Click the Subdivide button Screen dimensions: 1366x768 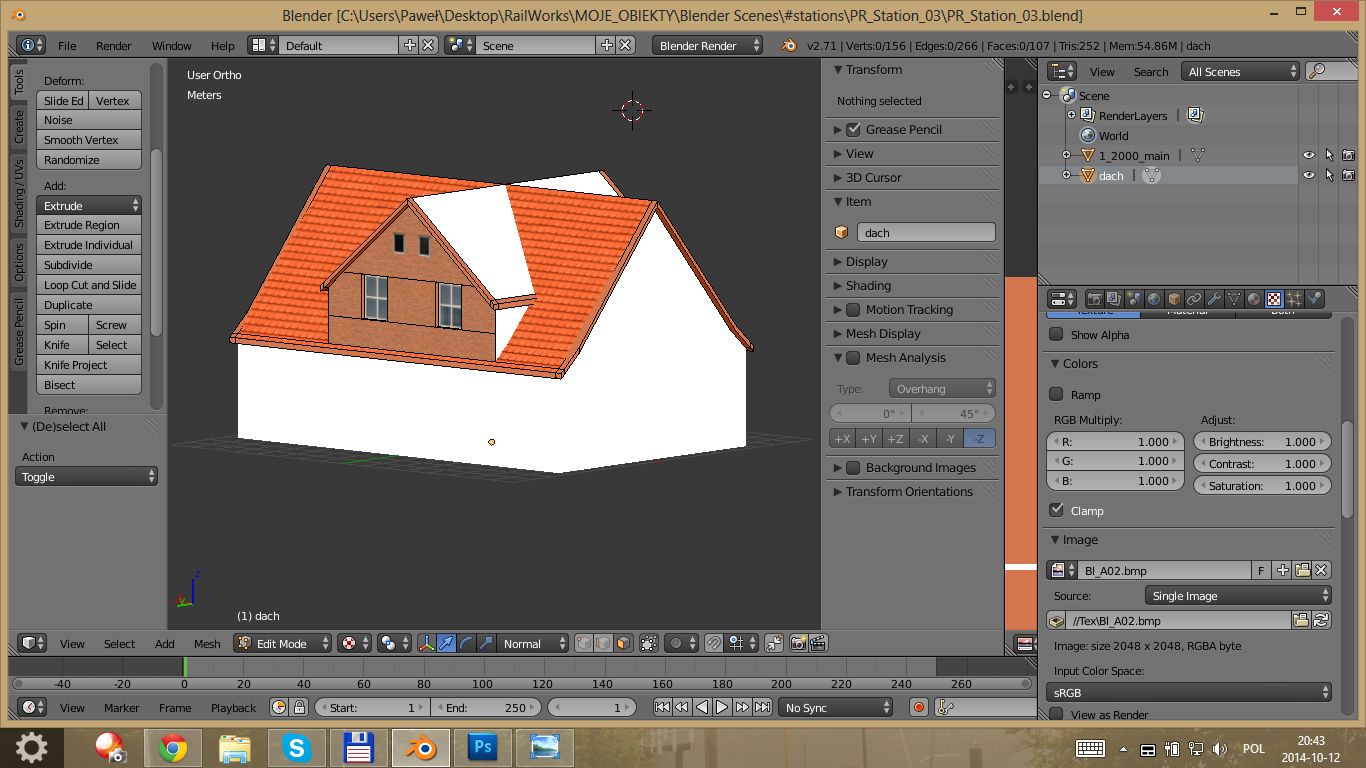89,265
